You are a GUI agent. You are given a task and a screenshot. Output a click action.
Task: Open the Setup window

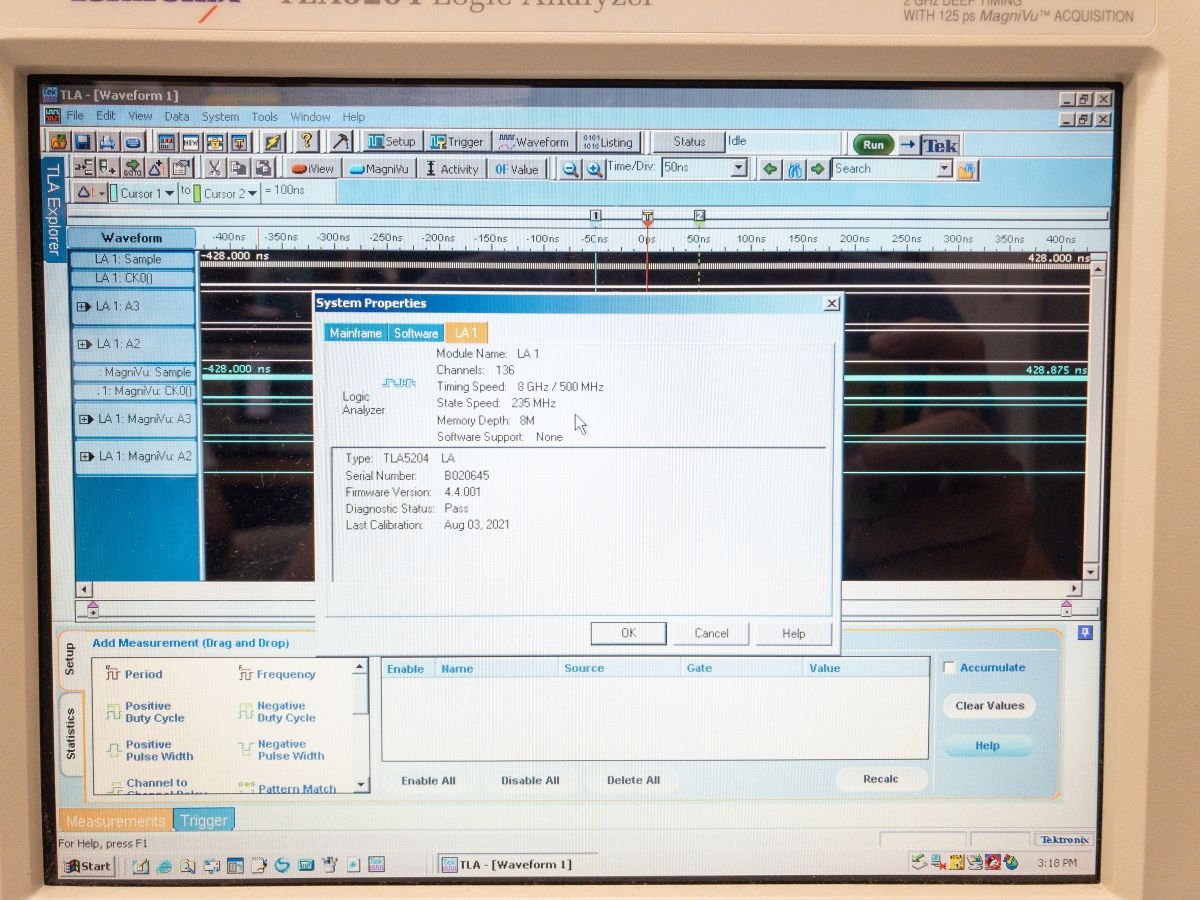(391, 142)
